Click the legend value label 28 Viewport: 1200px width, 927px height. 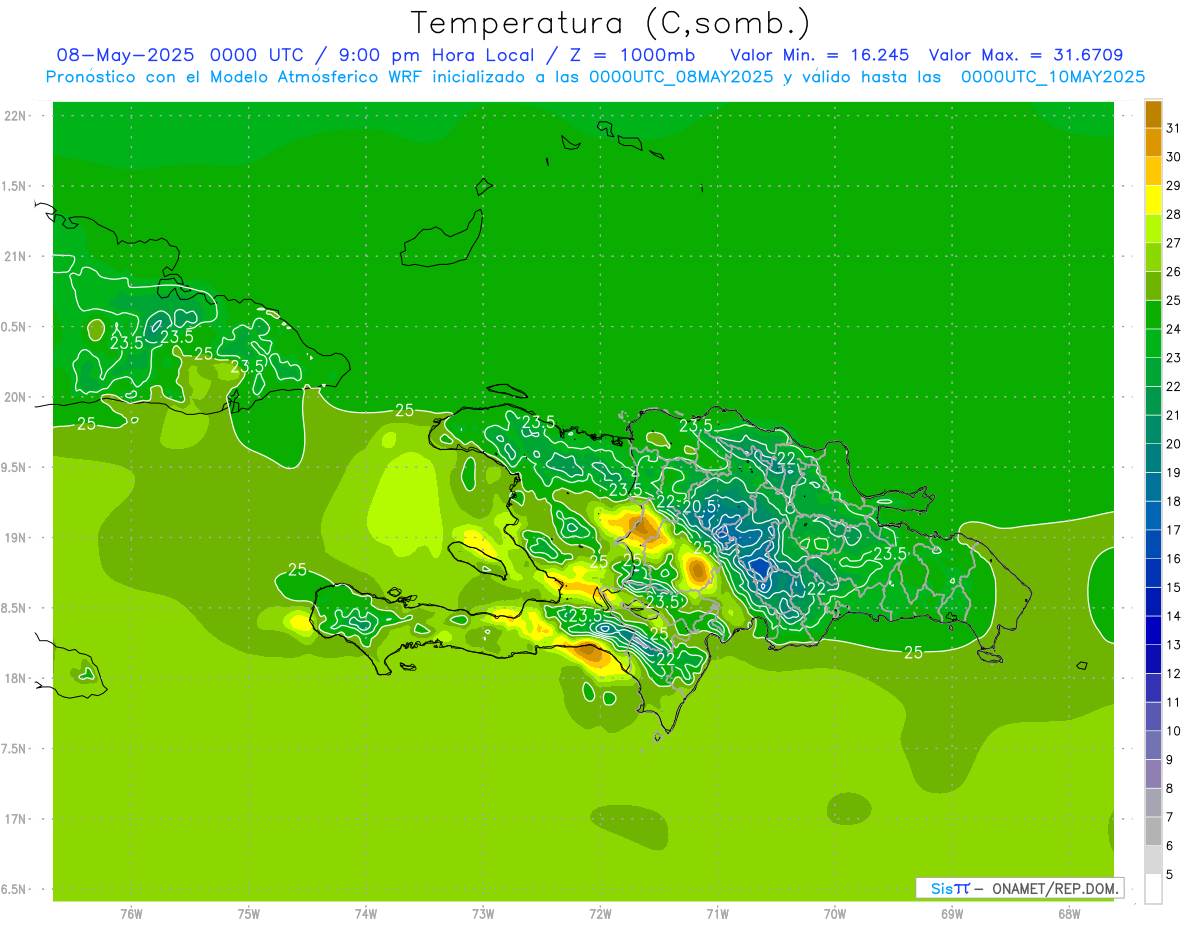[x=1174, y=215]
